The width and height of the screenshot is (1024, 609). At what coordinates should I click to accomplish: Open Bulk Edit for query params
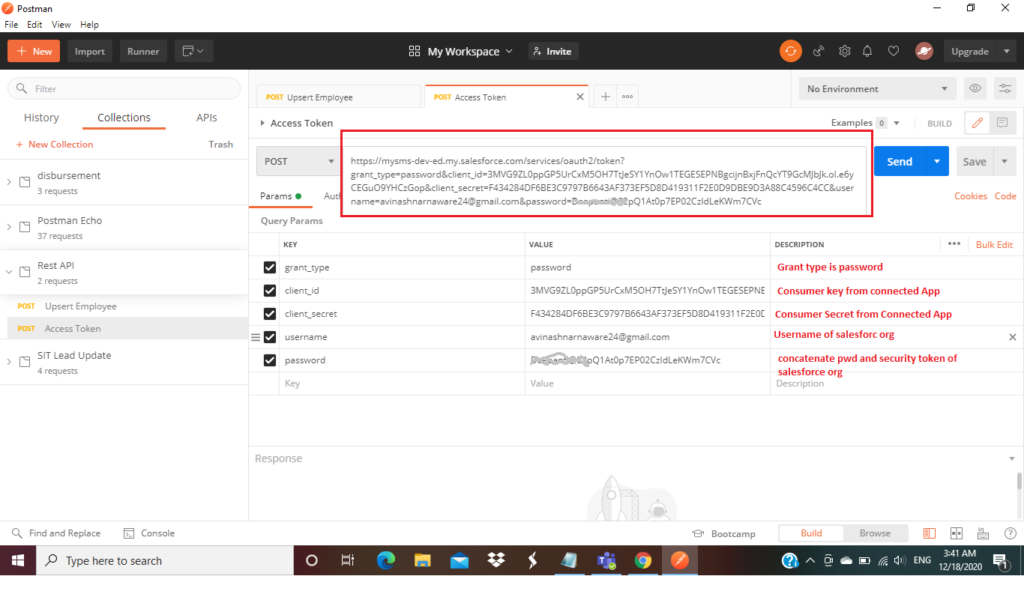click(x=994, y=244)
